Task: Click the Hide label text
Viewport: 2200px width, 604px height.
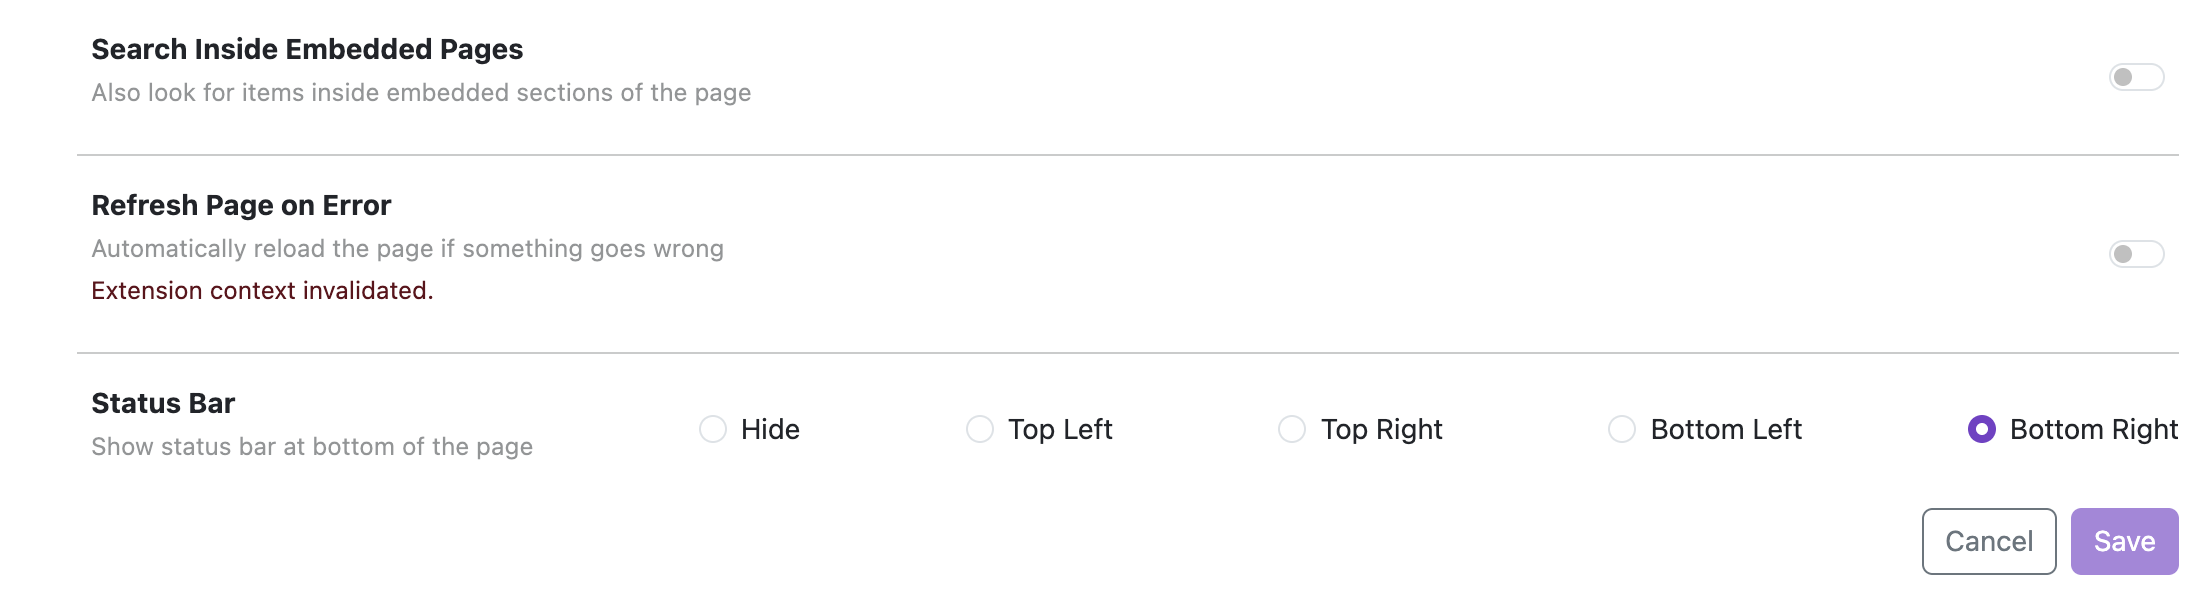Action: click(770, 429)
